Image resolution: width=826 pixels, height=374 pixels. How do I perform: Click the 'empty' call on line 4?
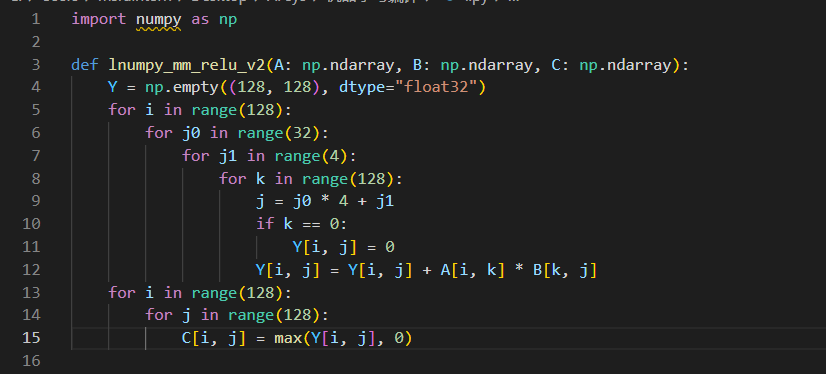(196, 87)
